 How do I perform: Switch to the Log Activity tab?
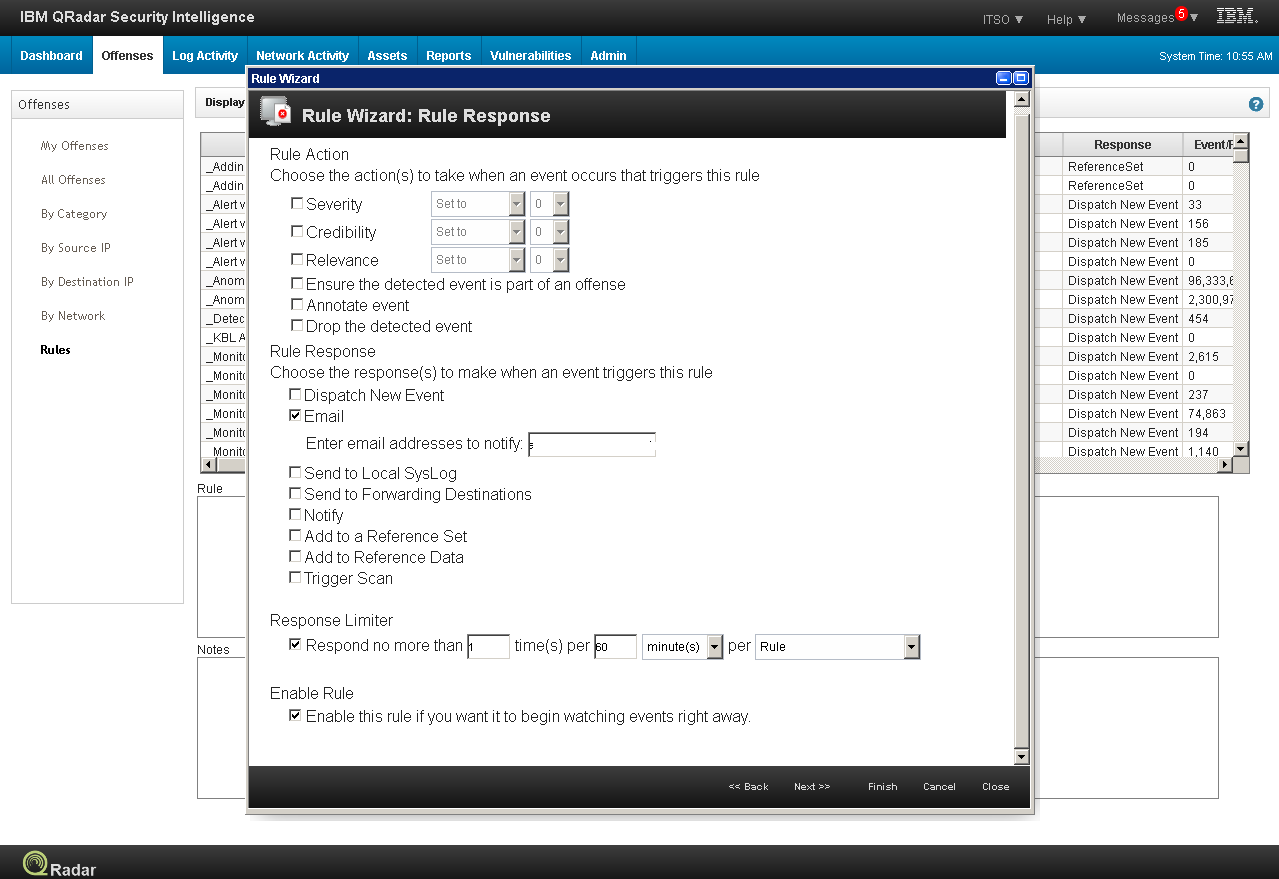click(x=205, y=55)
